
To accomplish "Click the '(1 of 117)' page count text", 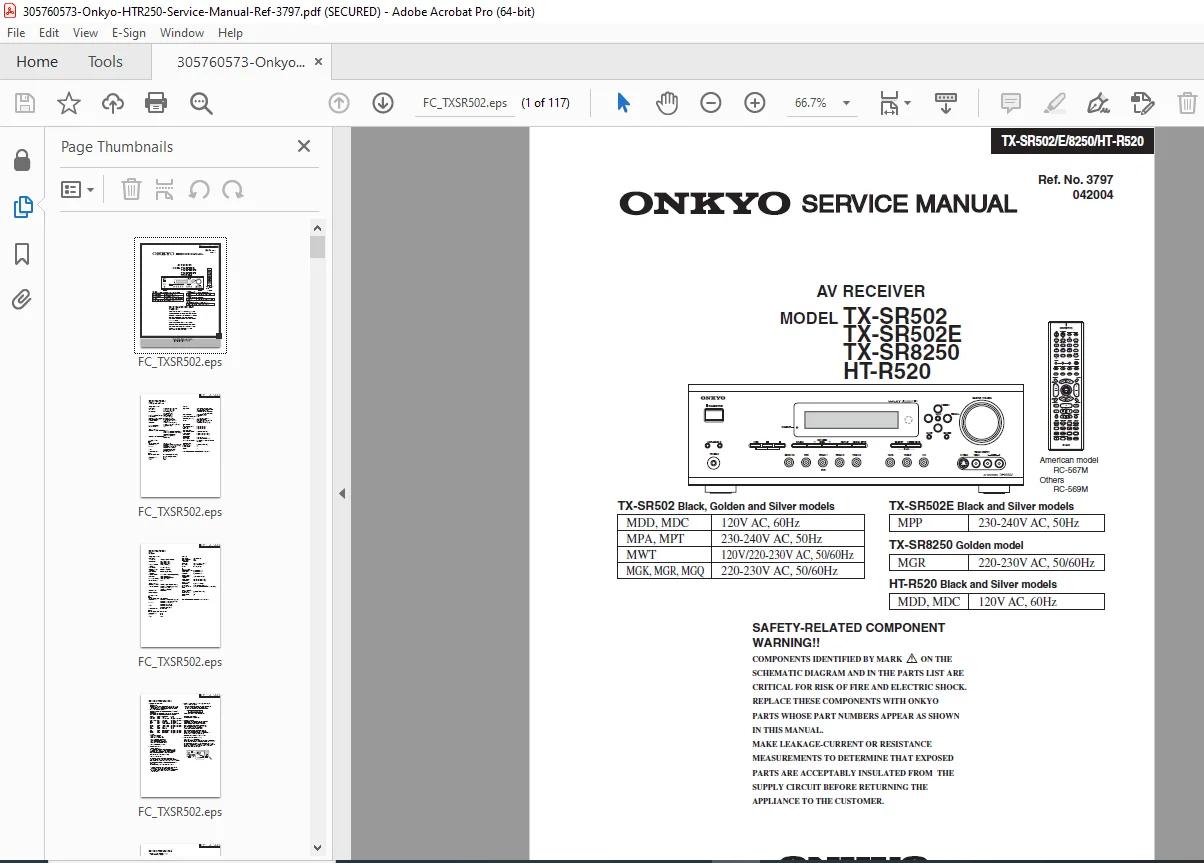I will pyautogui.click(x=546, y=103).
